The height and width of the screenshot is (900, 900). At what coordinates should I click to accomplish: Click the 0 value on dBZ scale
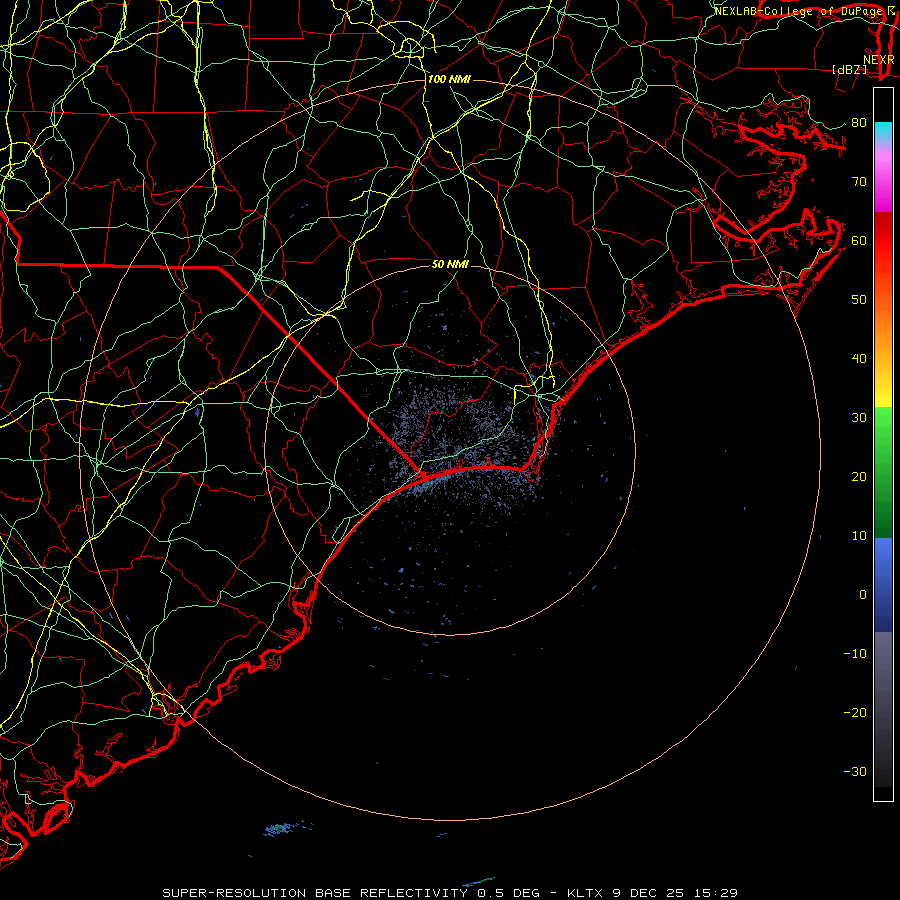tap(863, 595)
